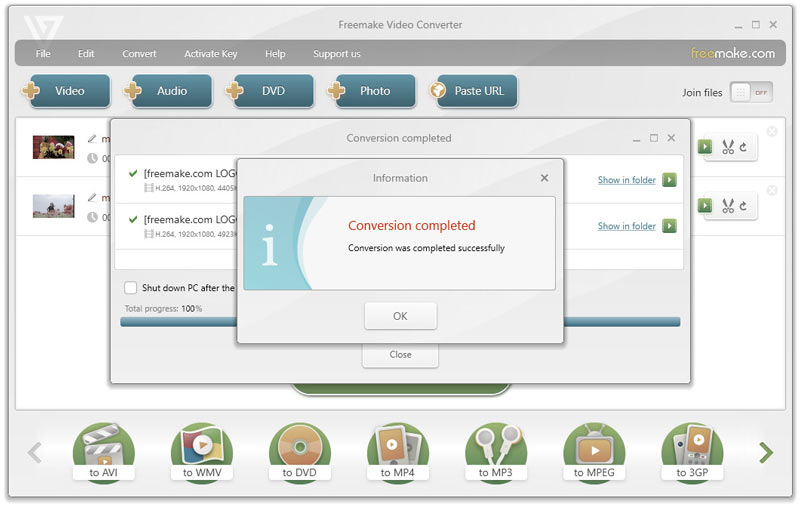Remove second video from list

tap(772, 190)
